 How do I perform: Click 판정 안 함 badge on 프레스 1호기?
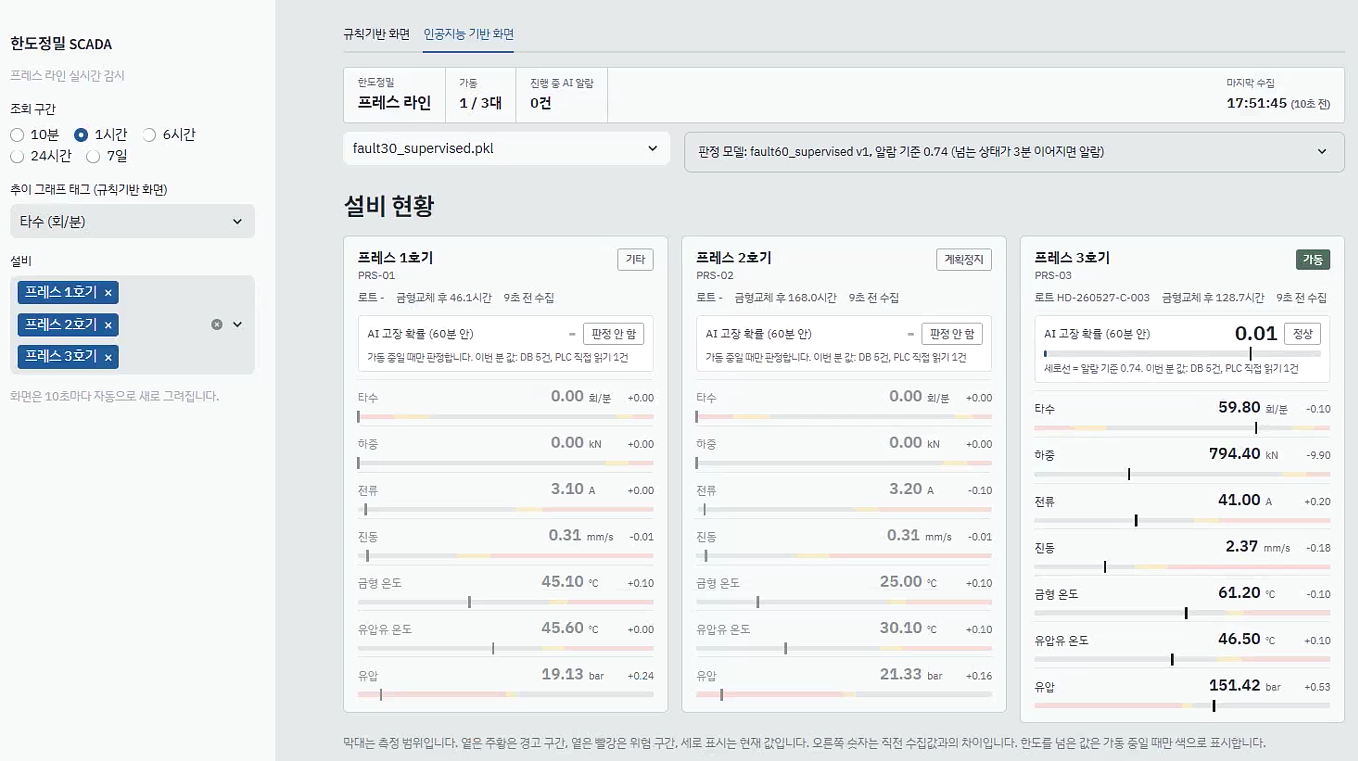(614, 334)
